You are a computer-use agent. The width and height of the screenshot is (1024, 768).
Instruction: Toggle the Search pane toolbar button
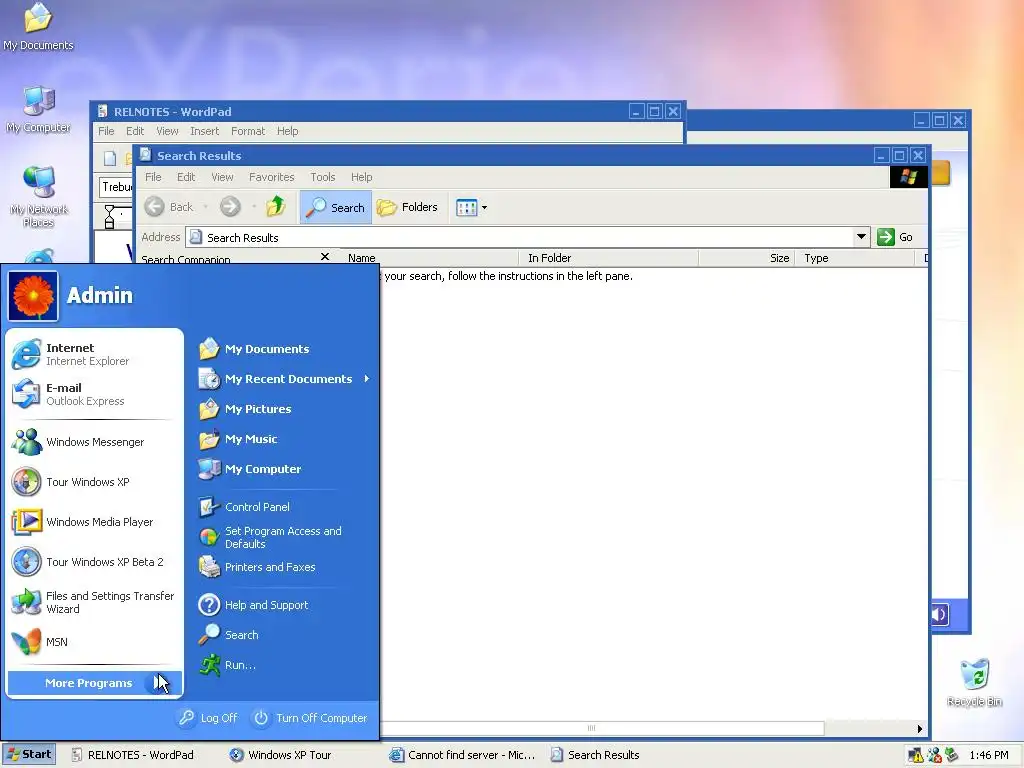pos(336,207)
